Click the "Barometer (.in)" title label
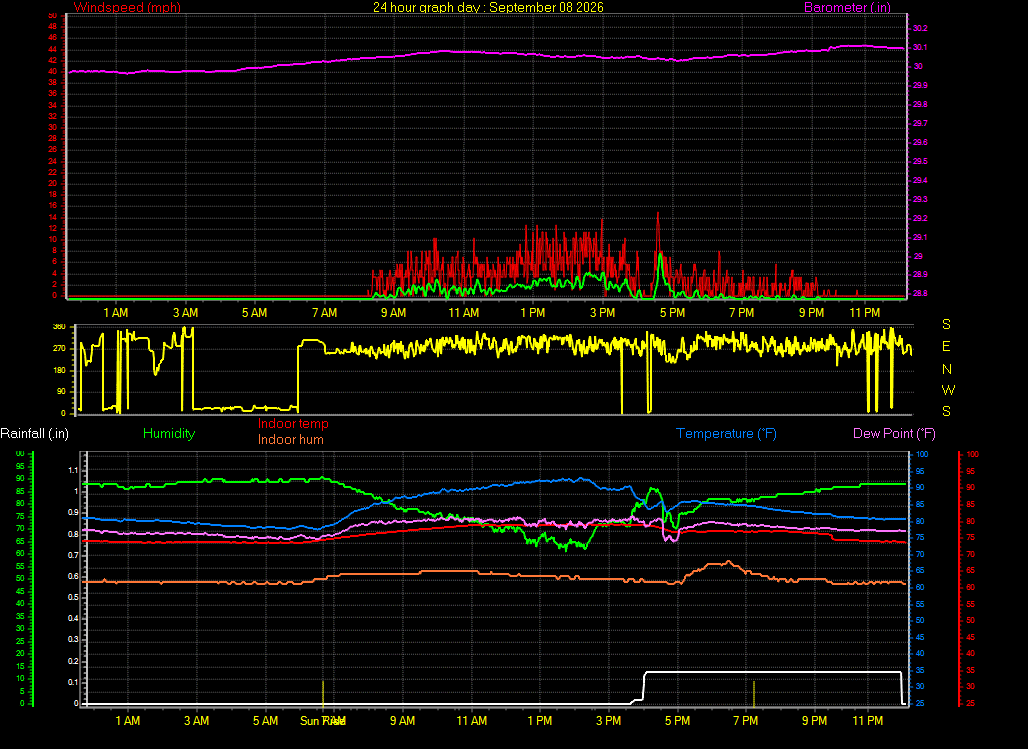 [847, 7]
